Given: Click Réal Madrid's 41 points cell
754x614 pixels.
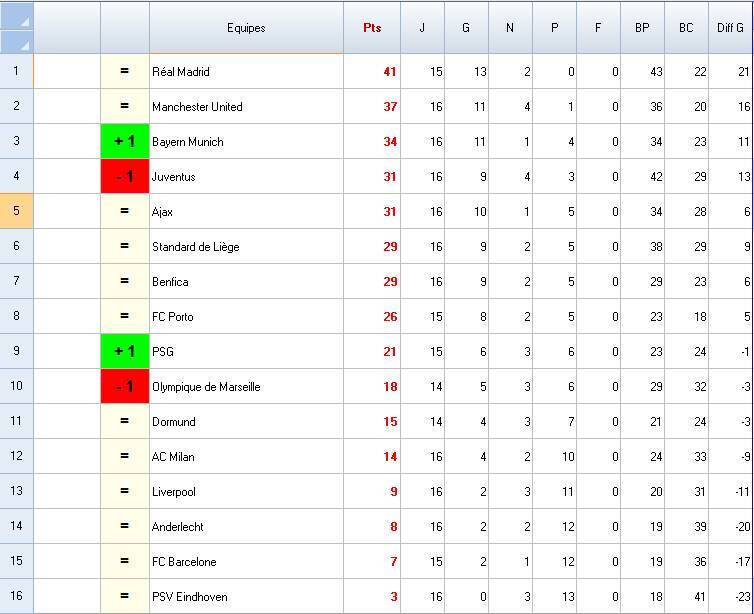Looking at the screenshot, I should click(x=372, y=71).
